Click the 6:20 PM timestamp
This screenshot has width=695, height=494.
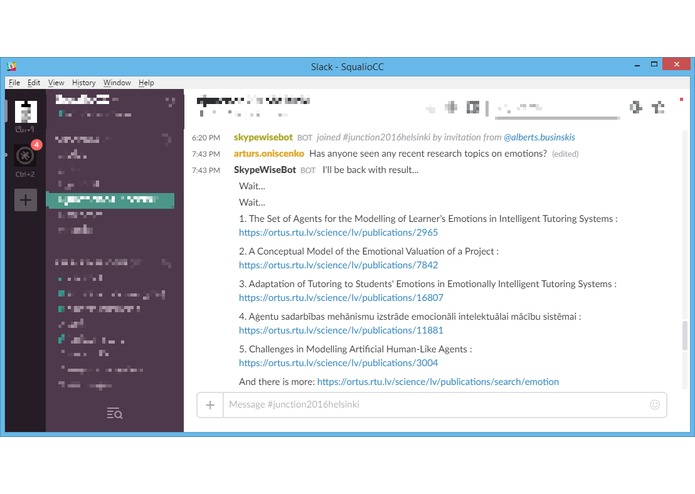pos(206,138)
